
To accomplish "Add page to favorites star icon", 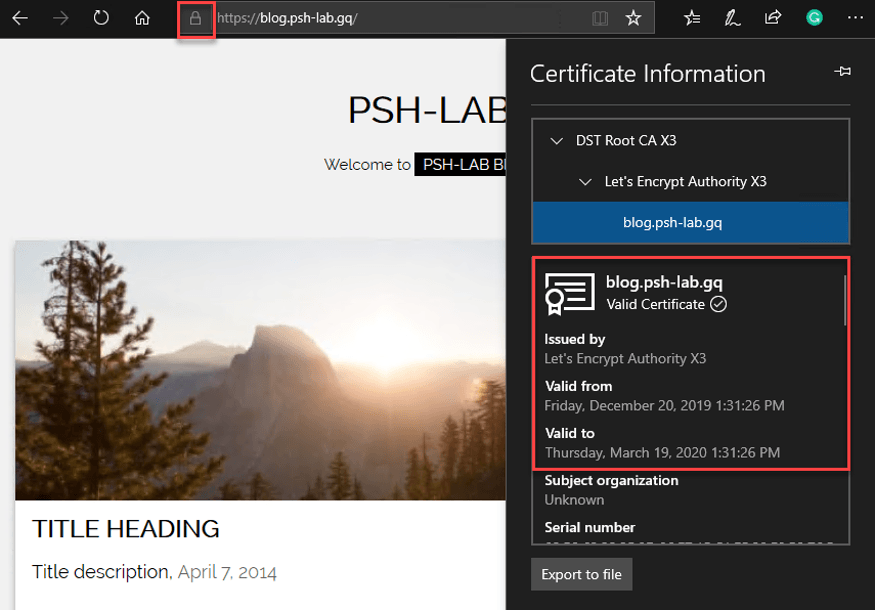I will click(x=633, y=18).
